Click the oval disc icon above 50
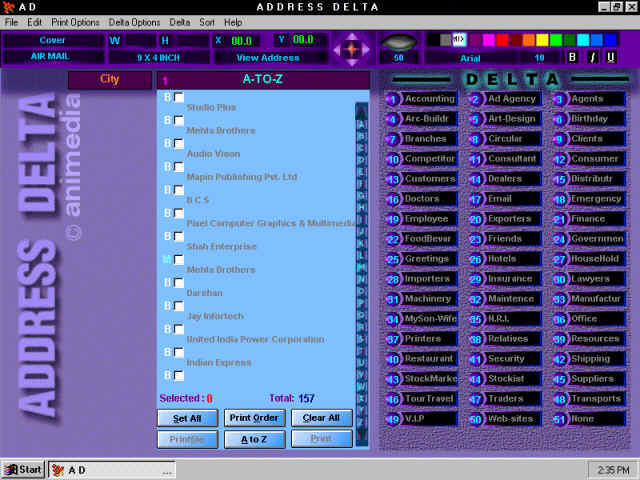 point(399,42)
